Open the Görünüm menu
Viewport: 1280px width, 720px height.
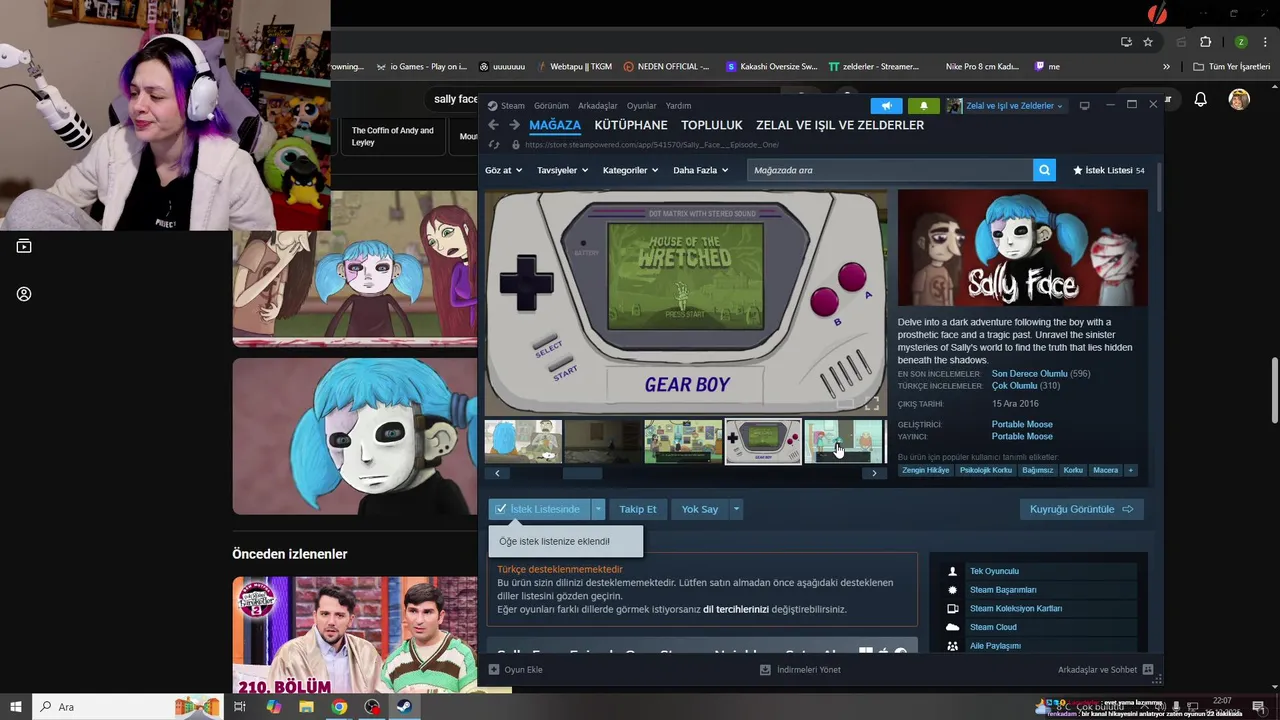click(x=551, y=105)
